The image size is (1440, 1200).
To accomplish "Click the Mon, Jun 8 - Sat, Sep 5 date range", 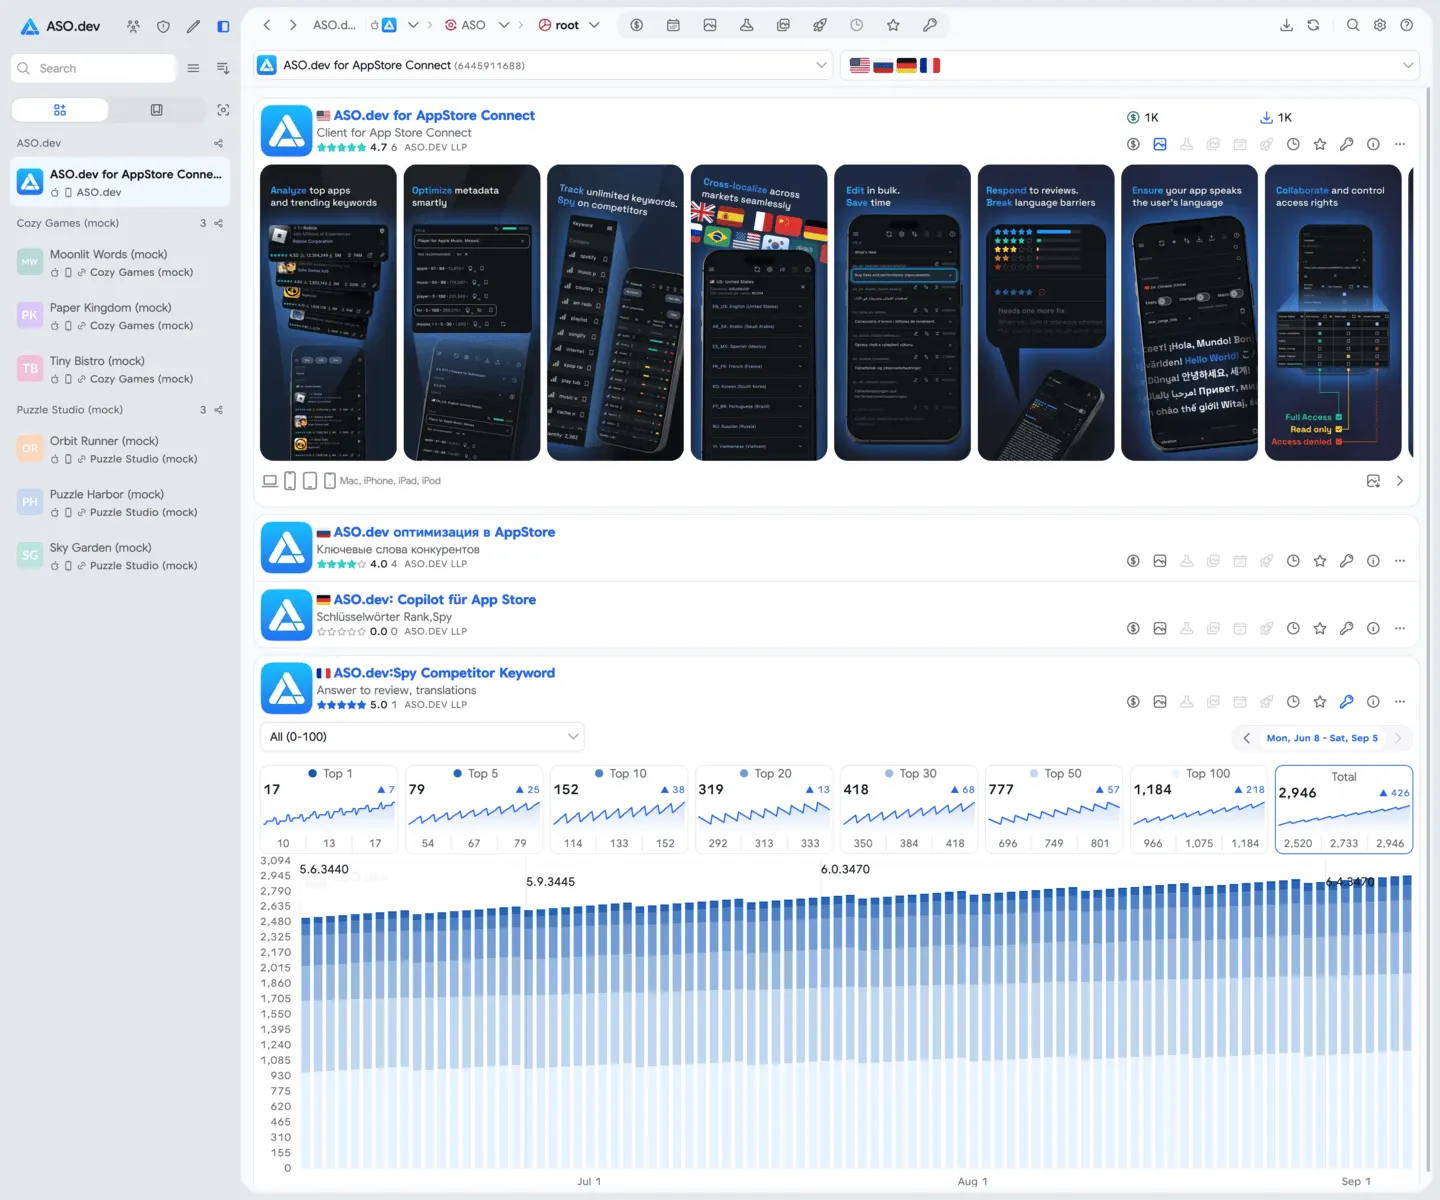I will pos(1322,738).
